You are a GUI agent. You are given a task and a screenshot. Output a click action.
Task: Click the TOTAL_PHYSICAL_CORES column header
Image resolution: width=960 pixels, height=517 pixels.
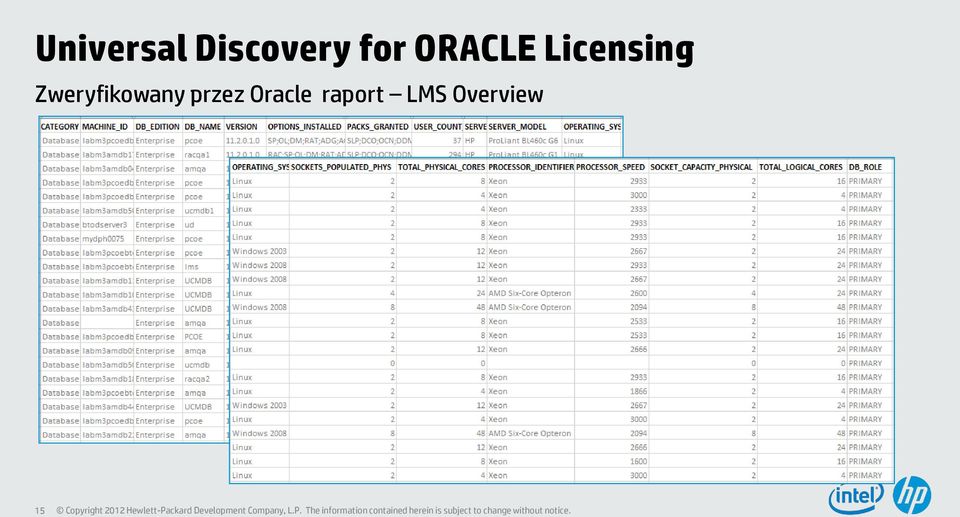441,167
